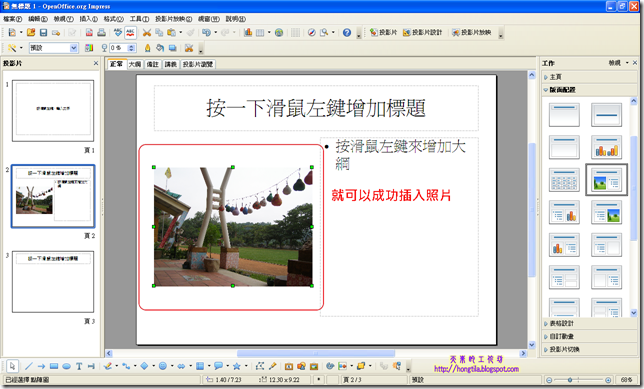This screenshot has width=644, height=389.
Task: Select the Line drawing tool
Action: (28, 366)
